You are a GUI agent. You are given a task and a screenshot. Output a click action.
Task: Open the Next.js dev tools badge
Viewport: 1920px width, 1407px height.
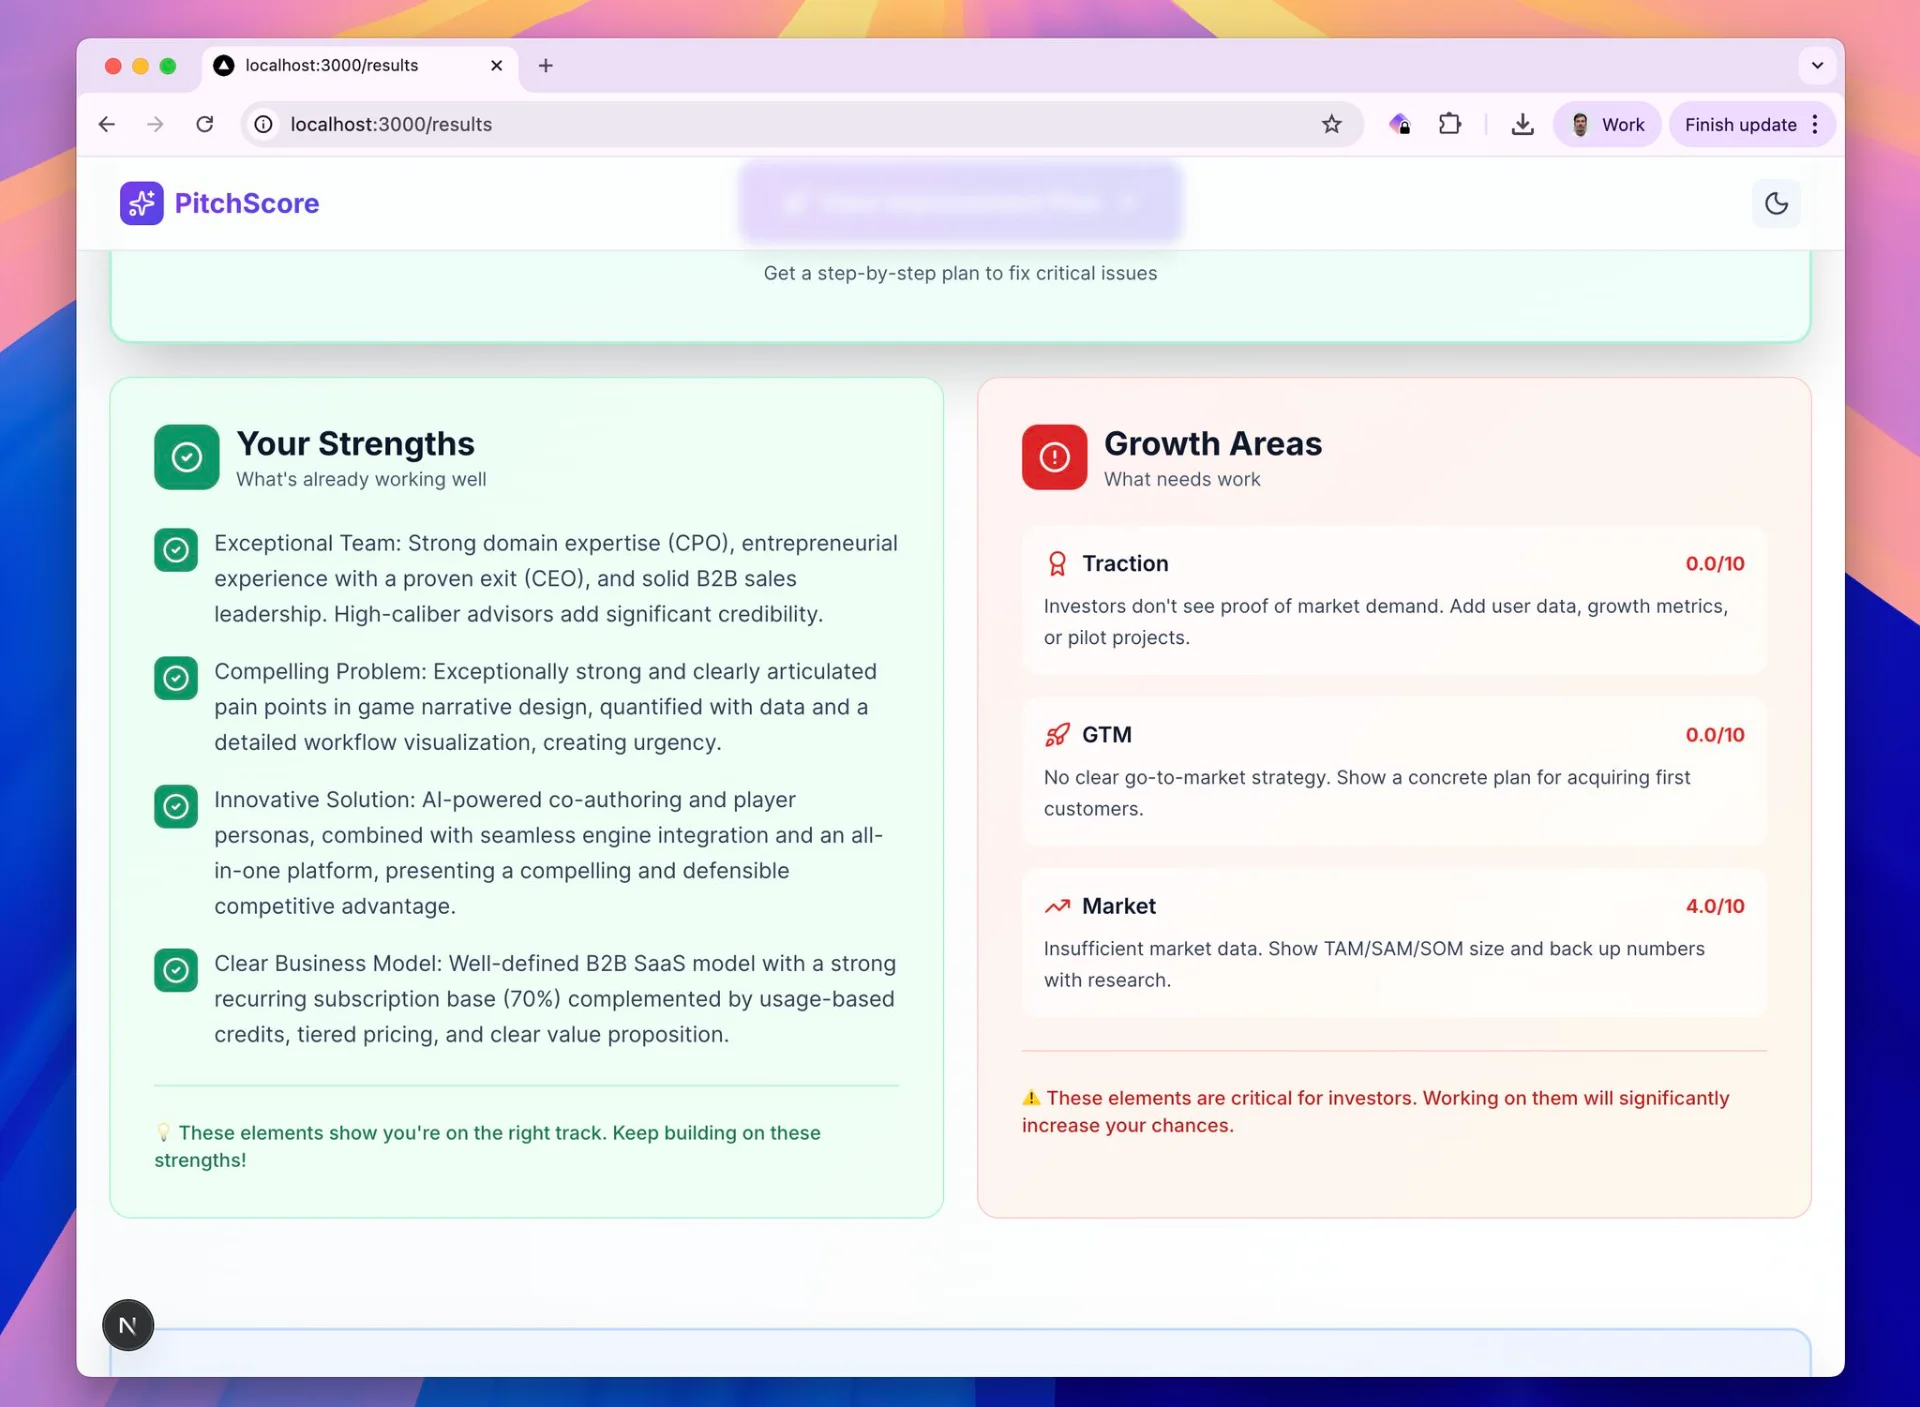pyautogui.click(x=128, y=1325)
